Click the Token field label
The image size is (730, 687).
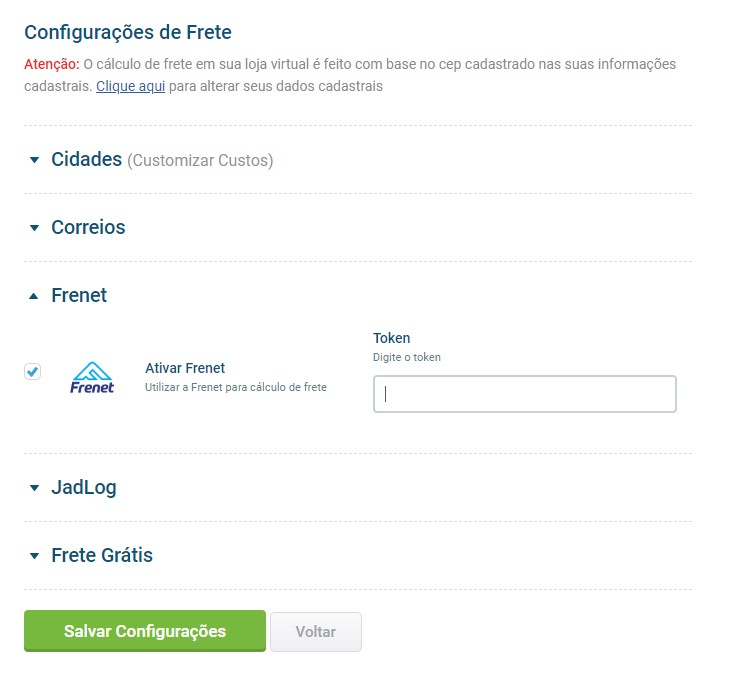391,338
